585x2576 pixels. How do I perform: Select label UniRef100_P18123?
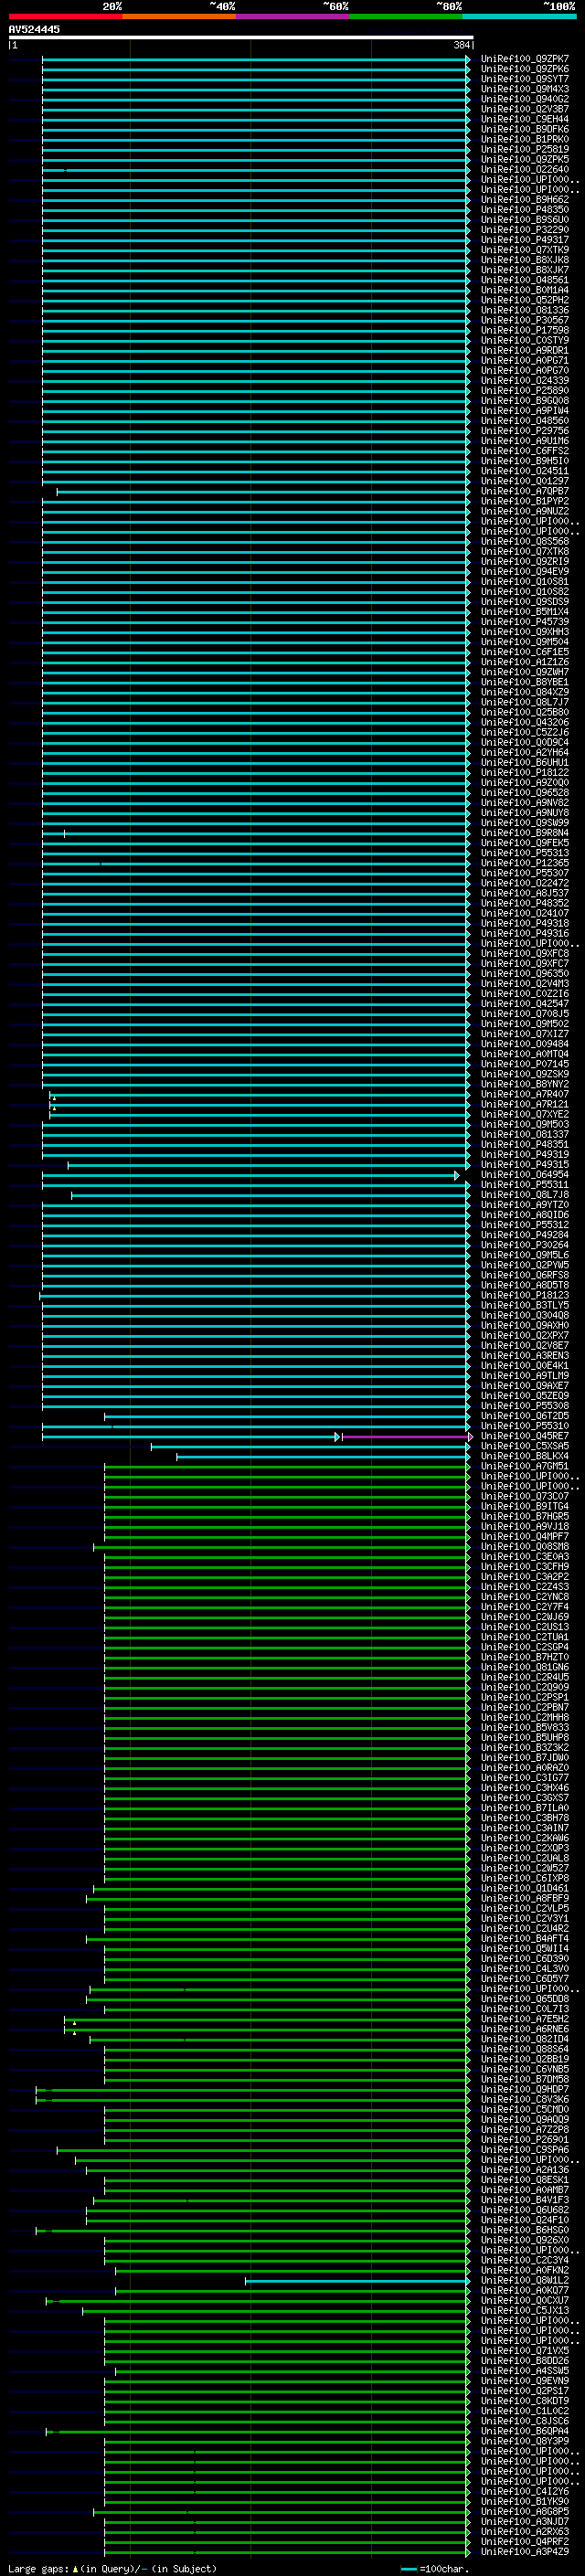[x=525, y=1295]
